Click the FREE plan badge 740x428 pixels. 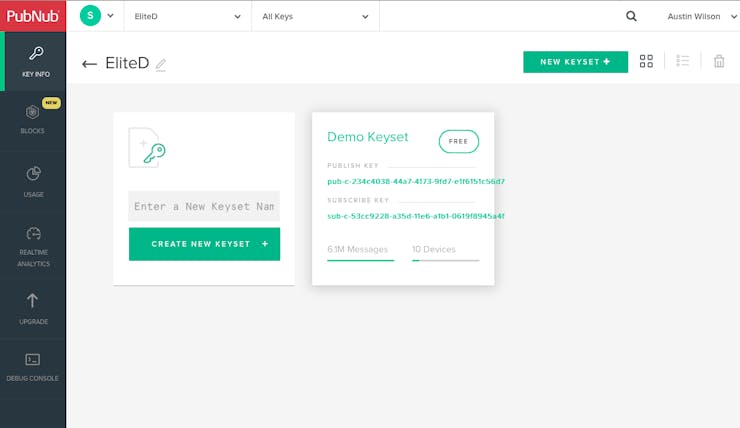click(x=459, y=141)
